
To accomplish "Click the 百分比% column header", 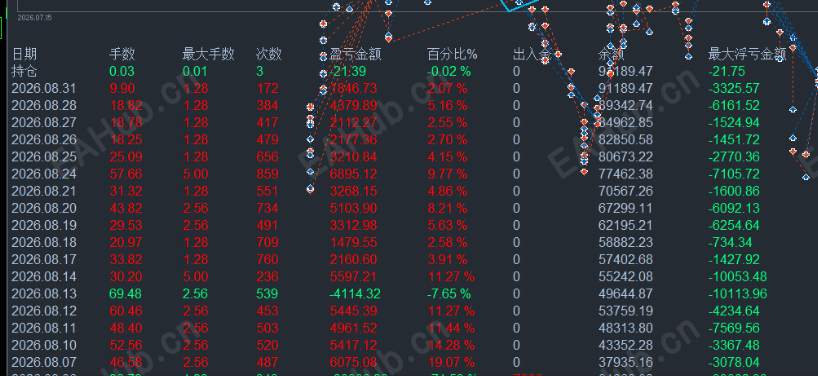I will pos(452,54).
